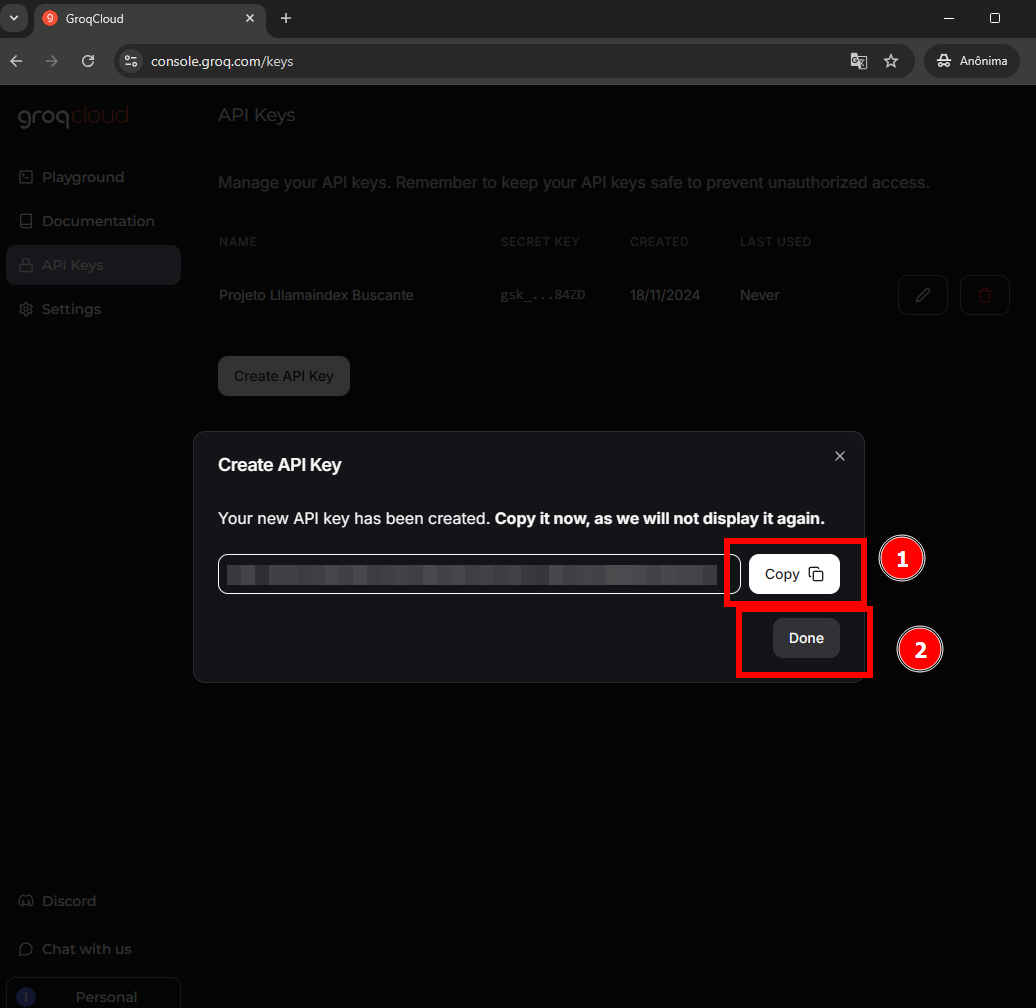The height and width of the screenshot is (1008, 1036).
Task: Open the tab search chevron menu
Action: 14,17
